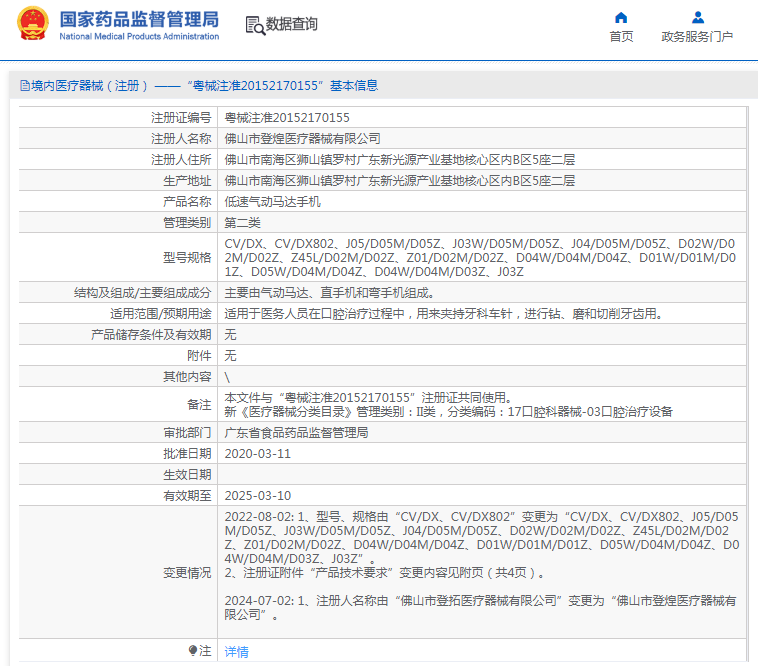Select registration number 粤械注准20152170155 cell
758x666 pixels.
(x=287, y=117)
